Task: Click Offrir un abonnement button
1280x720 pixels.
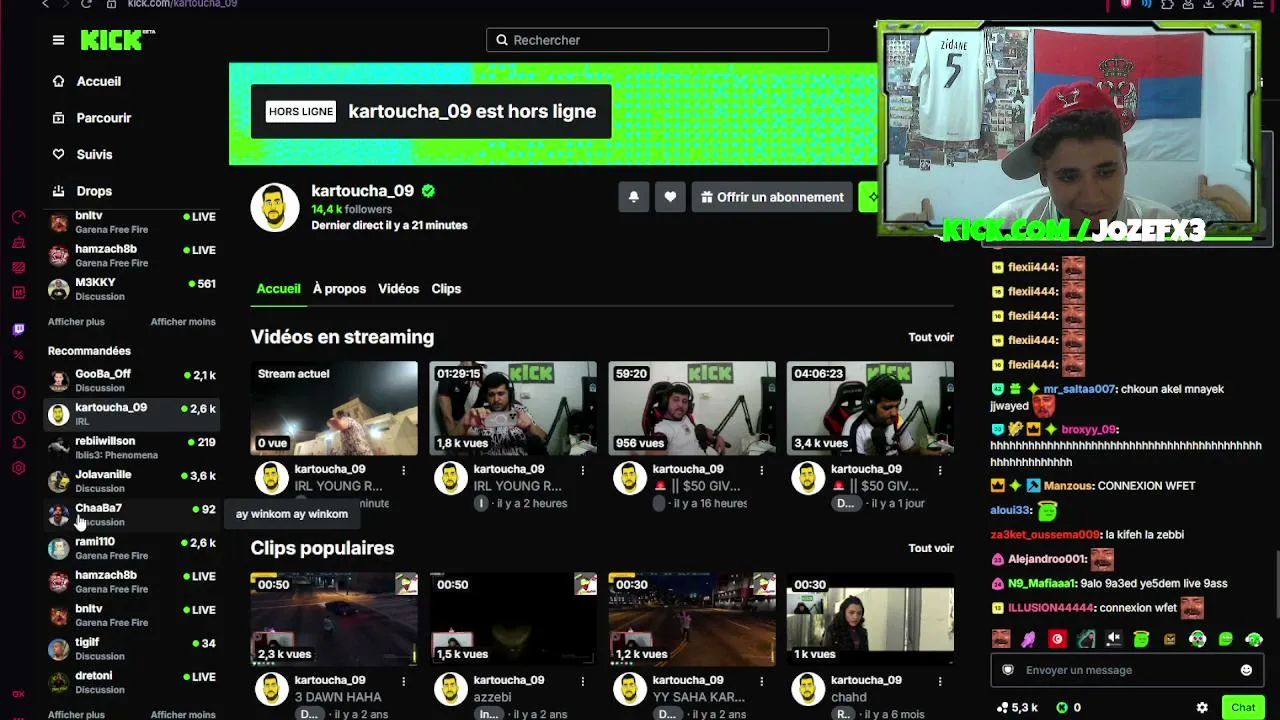Action: pos(771,197)
